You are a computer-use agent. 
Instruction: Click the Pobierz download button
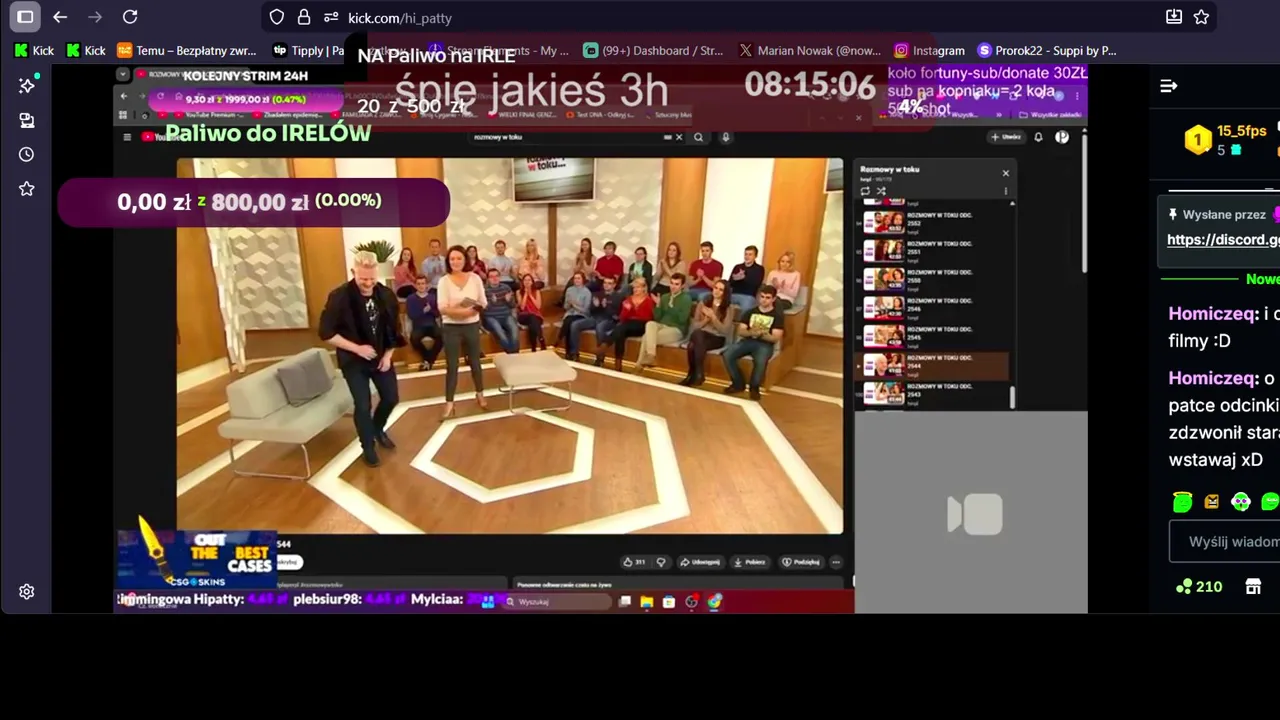point(750,562)
